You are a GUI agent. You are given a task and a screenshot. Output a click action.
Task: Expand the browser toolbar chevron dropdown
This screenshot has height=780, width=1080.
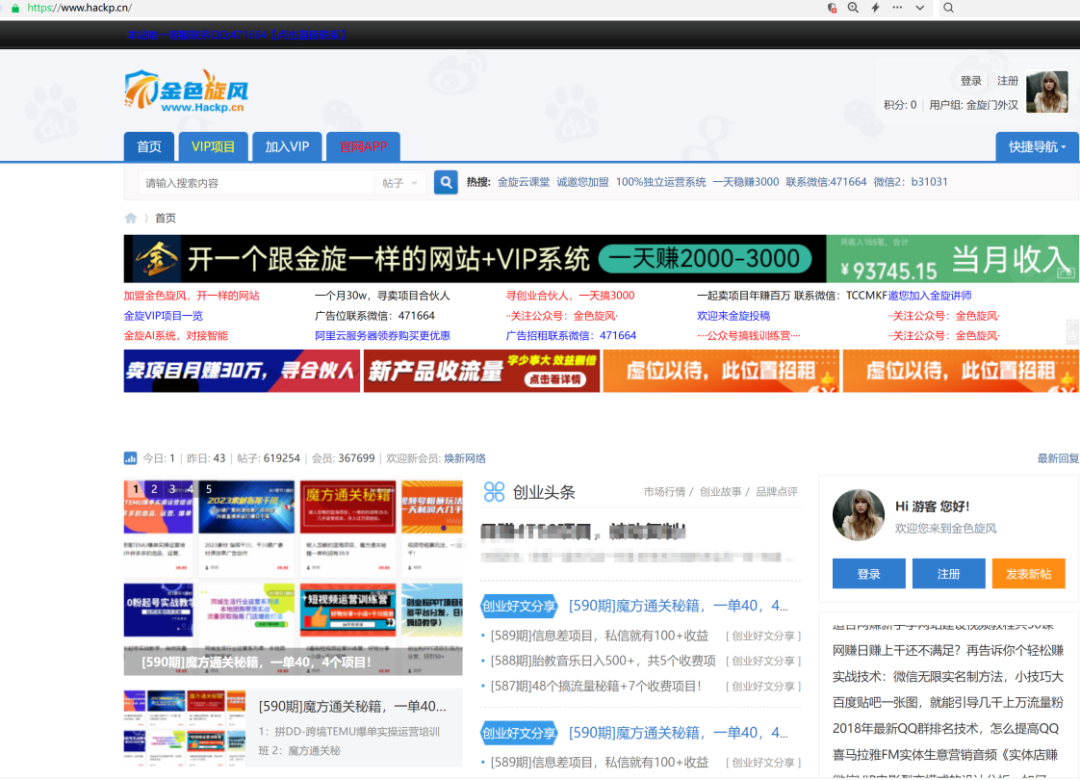click(x=920, y=8)
